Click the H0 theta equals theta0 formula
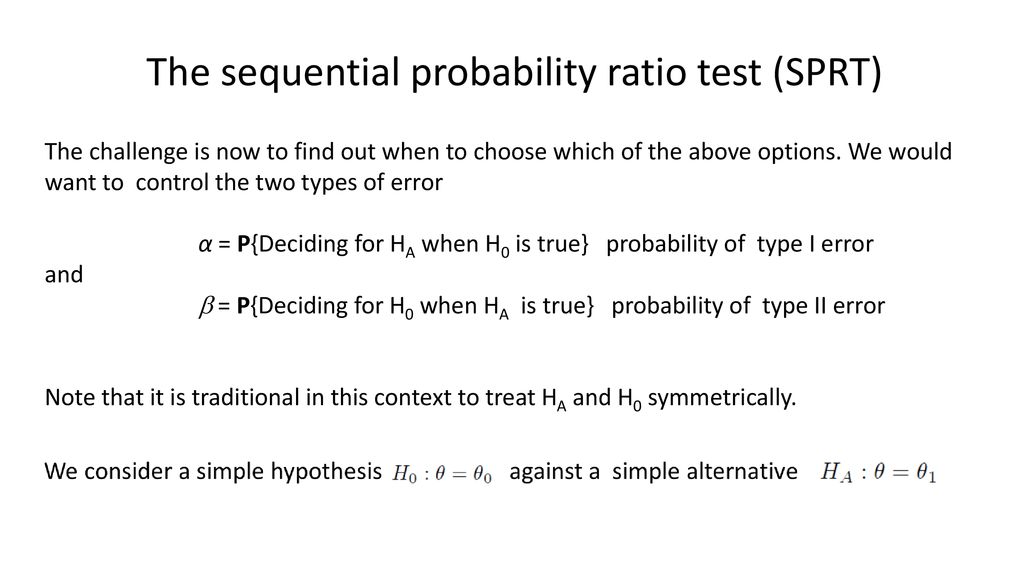 tap(442, 473)
